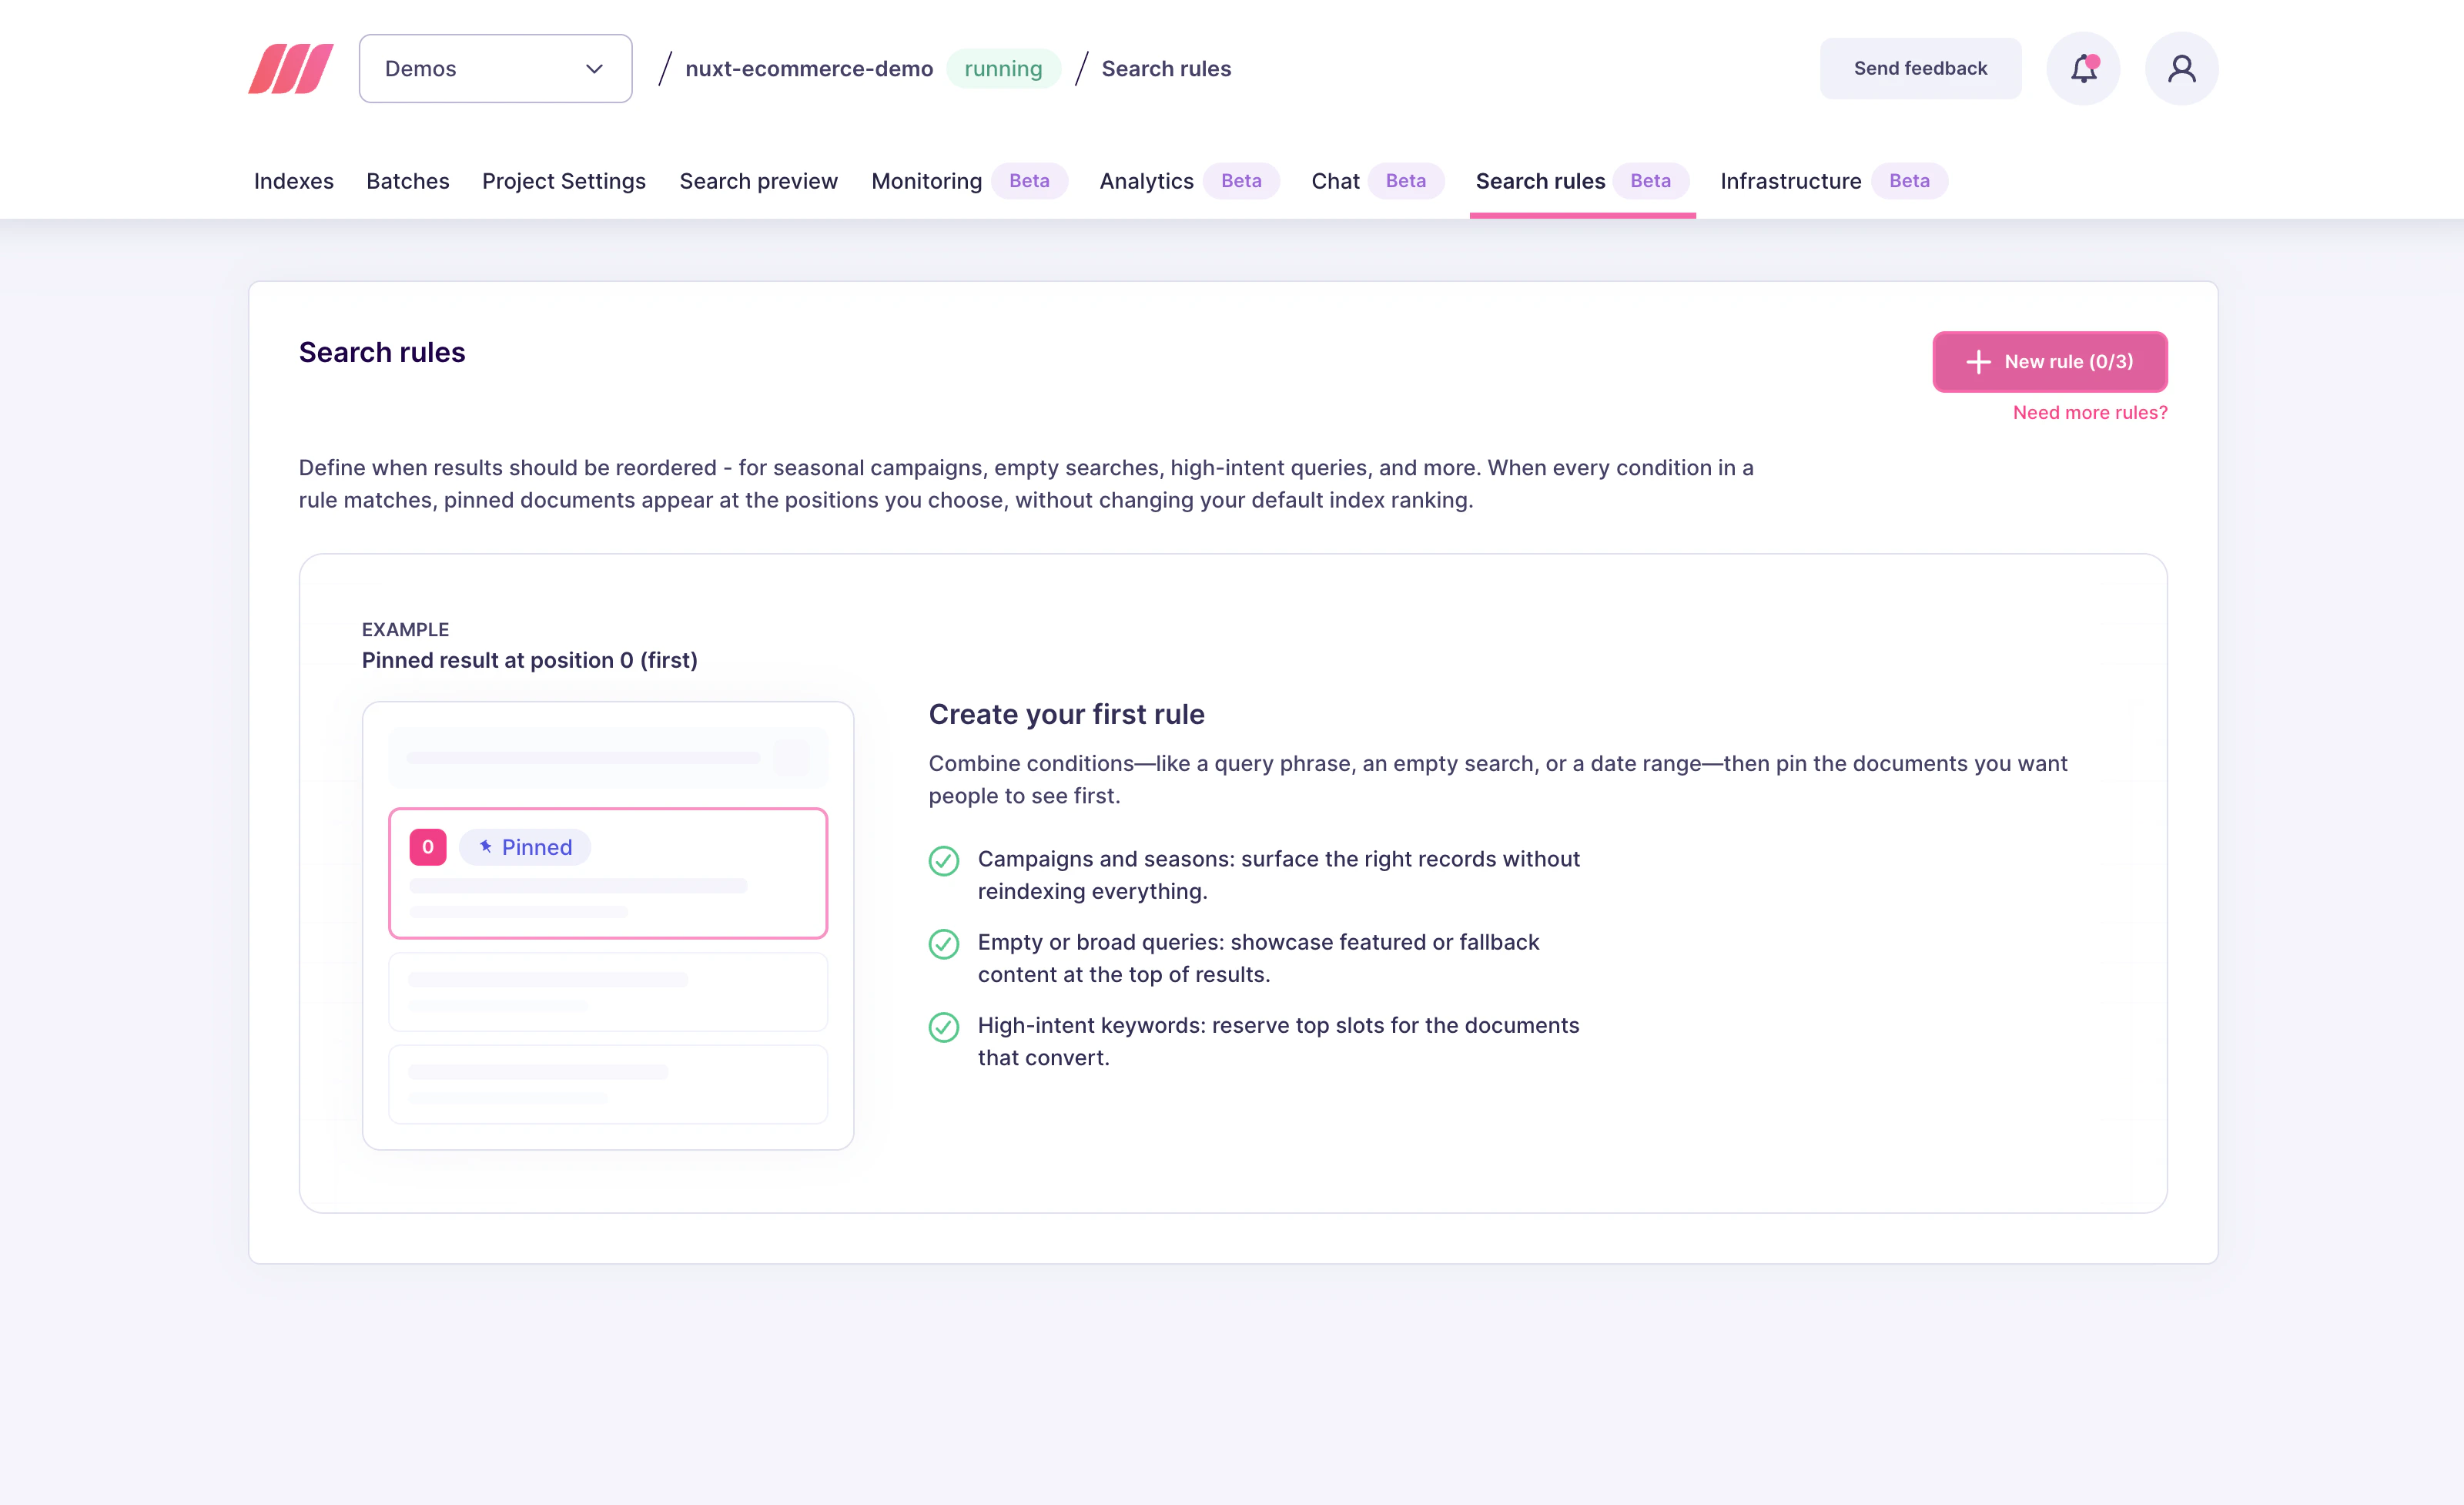Open the Analytics section

pyautogui.click(x=1146, y=181)
